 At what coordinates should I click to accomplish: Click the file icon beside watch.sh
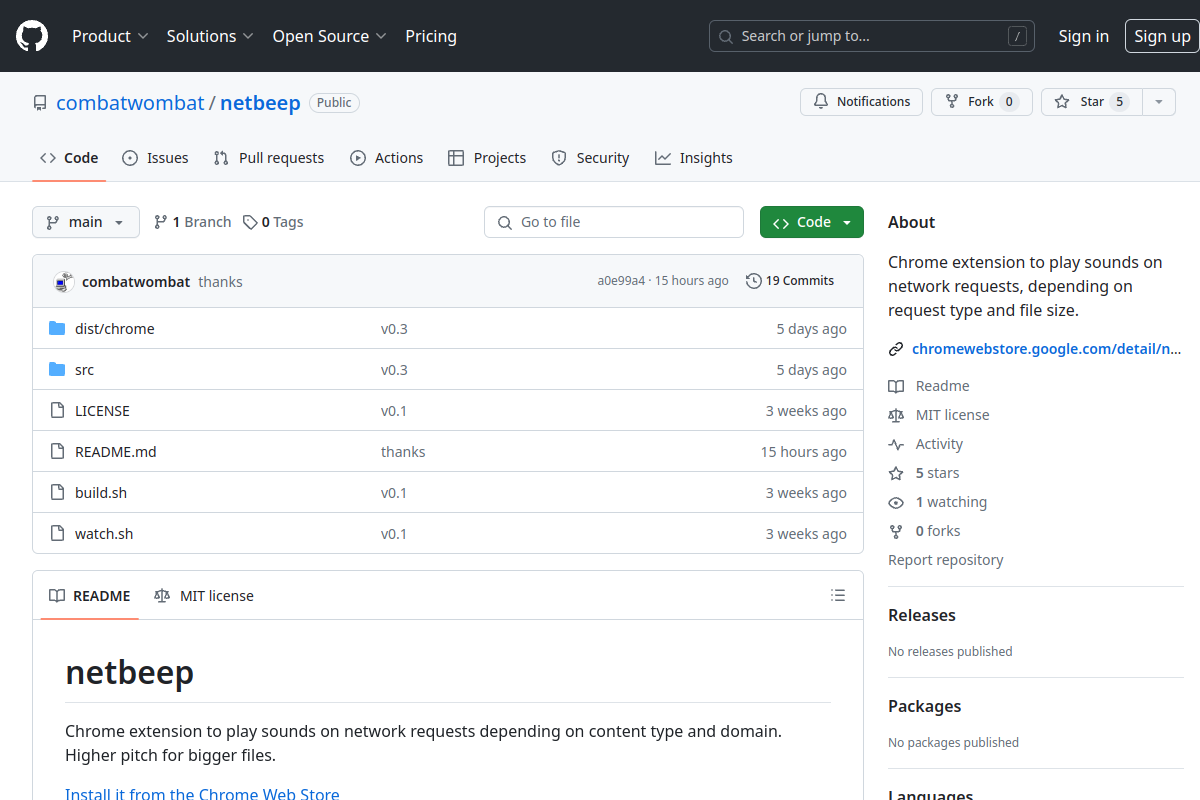tap(57, 534)
